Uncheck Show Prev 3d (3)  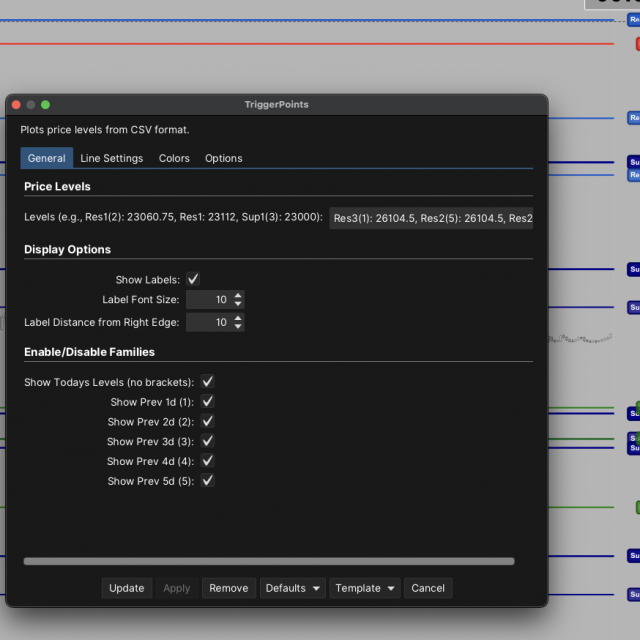[208, 441]
